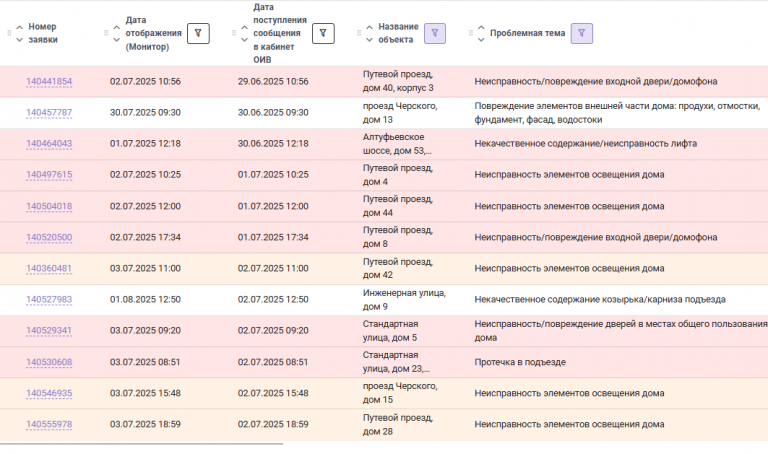Grab drag handle of Дата поступления column
Screen dimensions: 768x454
[234, 33]
